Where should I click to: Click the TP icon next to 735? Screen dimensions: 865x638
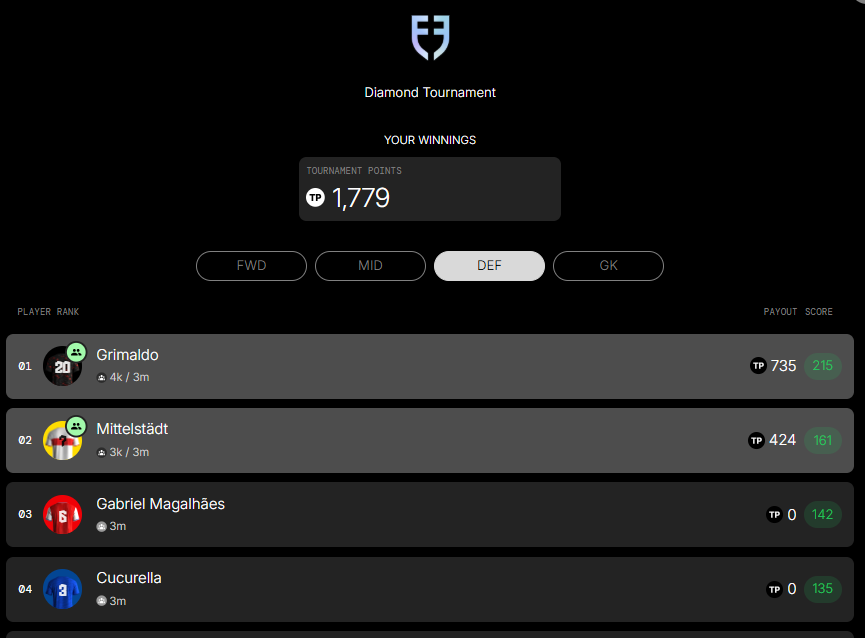point(759,366)
